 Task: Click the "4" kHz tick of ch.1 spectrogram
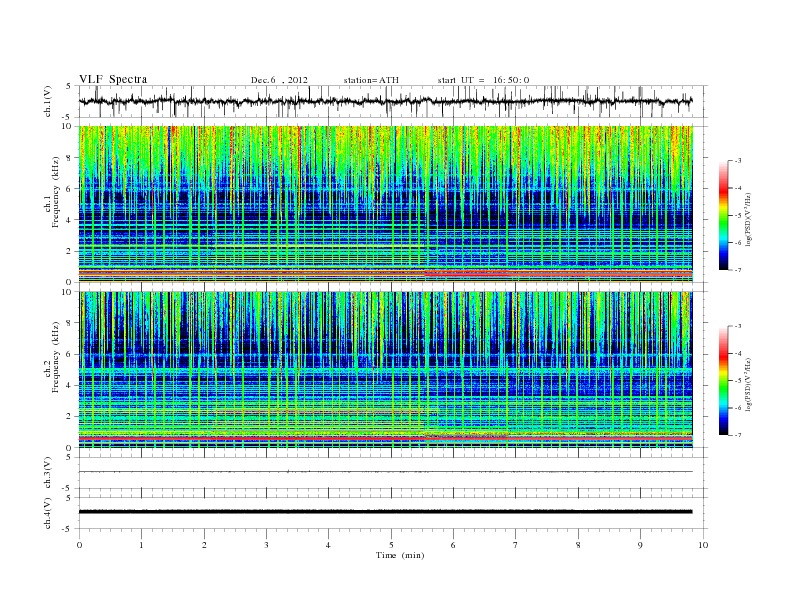pyautogui.click(x=69, y=220)
